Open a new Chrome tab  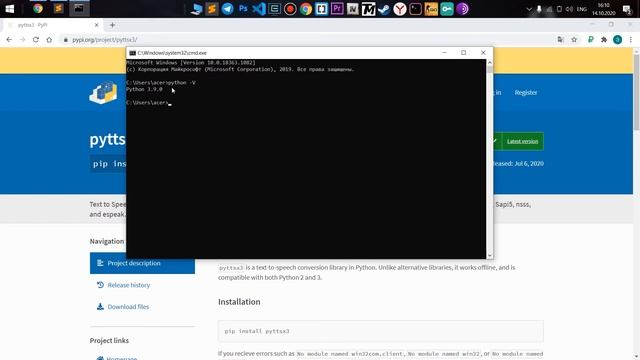coord(112,25)
